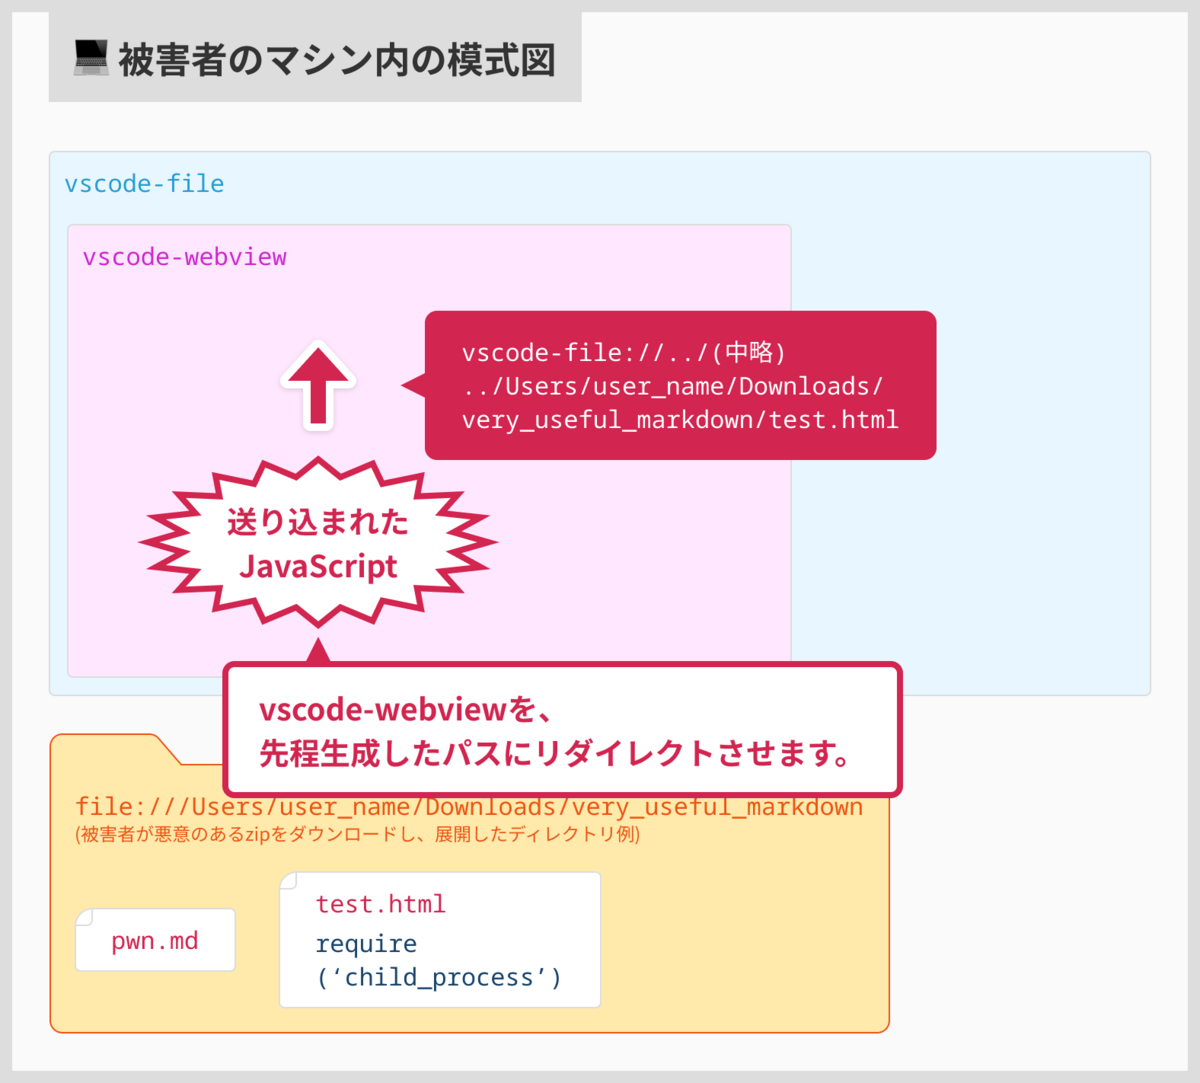Click the 送り込まれた JavaScript burst

pos(318,543)
